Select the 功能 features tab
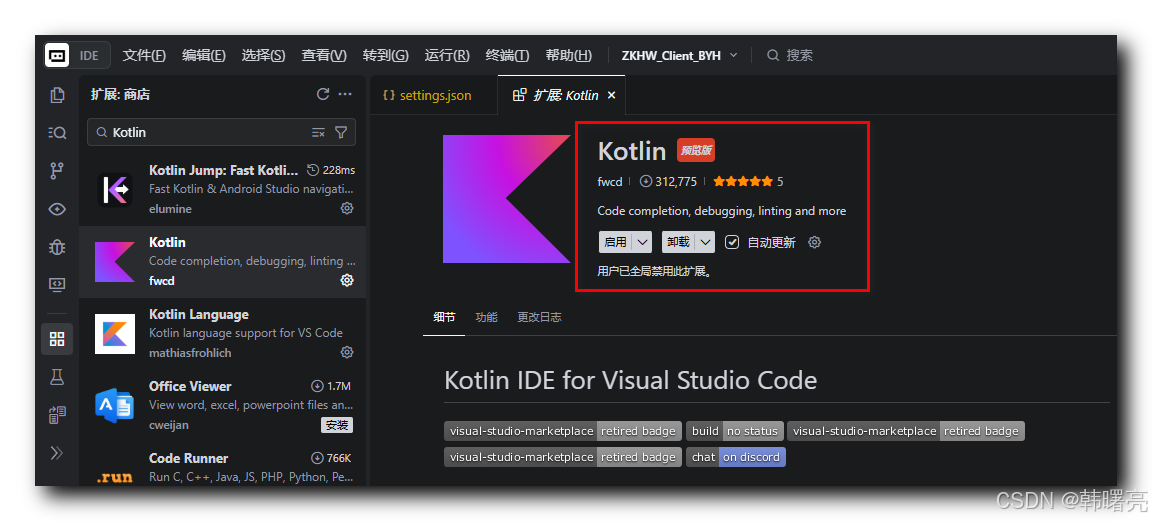The image size is (1152, 521). (x=486, y=317)
